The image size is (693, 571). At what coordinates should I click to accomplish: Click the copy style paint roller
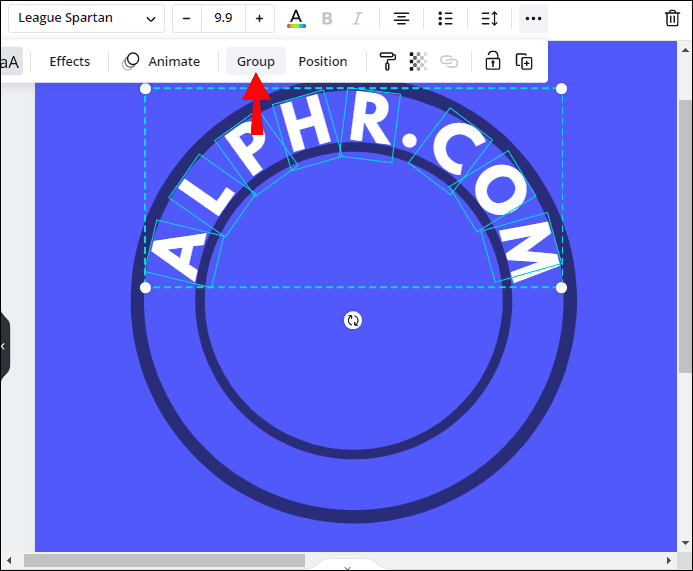point(388,62)
